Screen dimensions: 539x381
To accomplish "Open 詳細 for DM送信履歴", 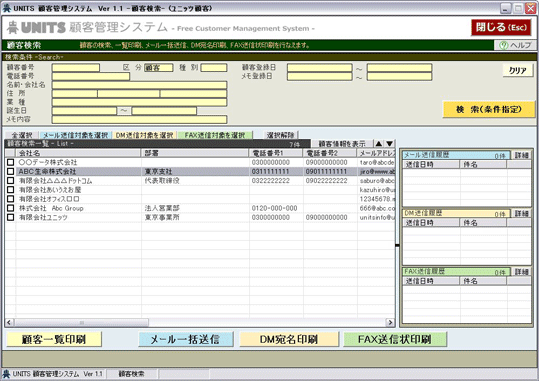I will click(x=521, y=214).
